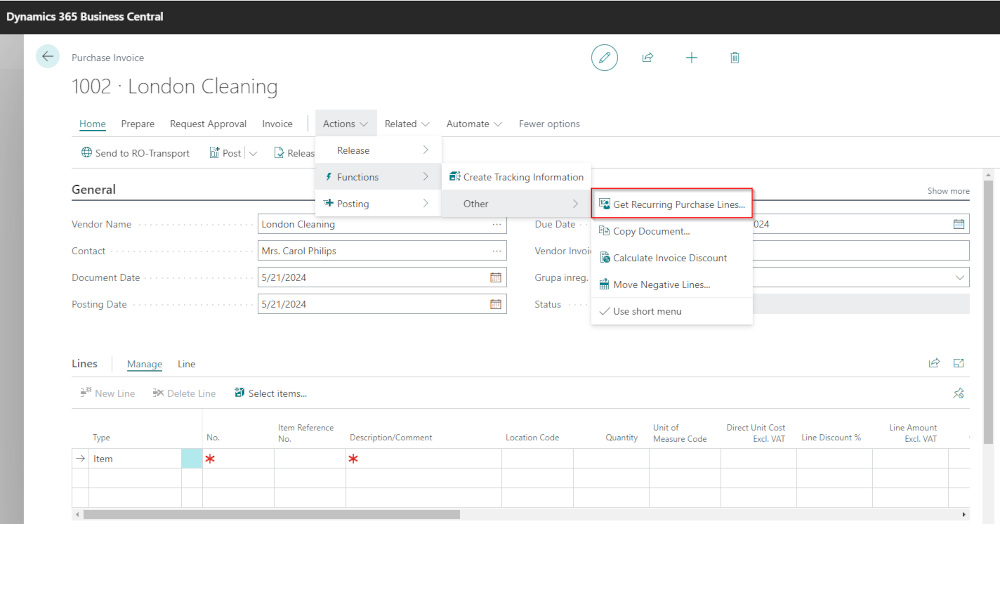The image size is (1000, 600).
Task: Select Calculate Invoice Discount
Action: (672, 258)
